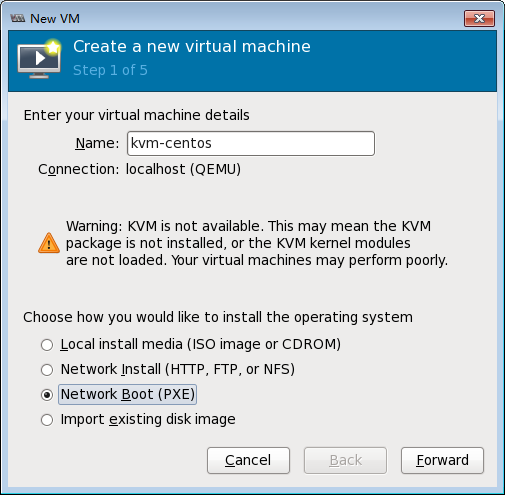Click the 'Create a new virtual machine' heading
Viewport: 505px width, 495px height.
coord(192,46)
